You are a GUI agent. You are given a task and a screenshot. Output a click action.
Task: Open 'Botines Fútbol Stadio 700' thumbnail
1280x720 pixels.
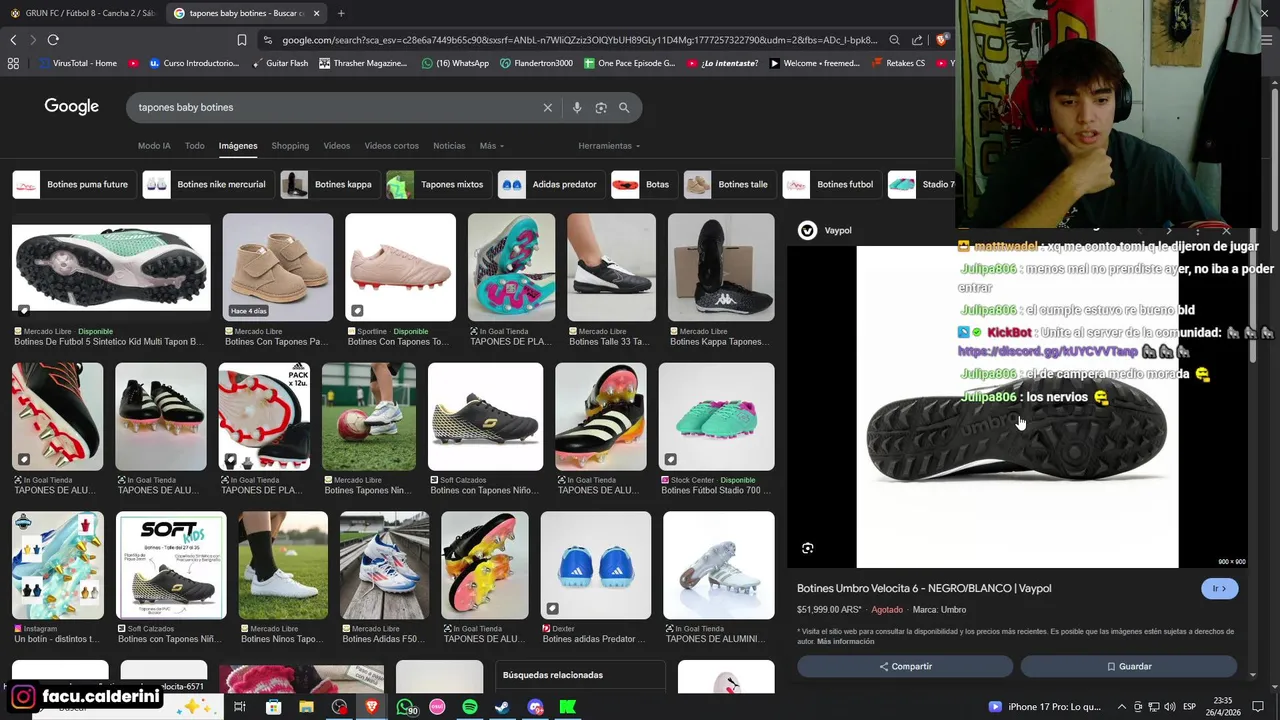point(716,416)
